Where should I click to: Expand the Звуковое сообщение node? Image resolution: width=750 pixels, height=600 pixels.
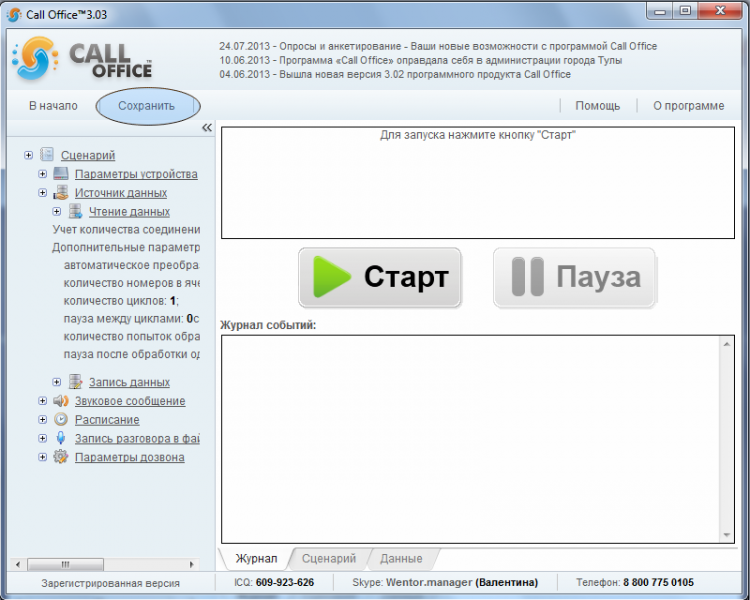pos(43,400)
